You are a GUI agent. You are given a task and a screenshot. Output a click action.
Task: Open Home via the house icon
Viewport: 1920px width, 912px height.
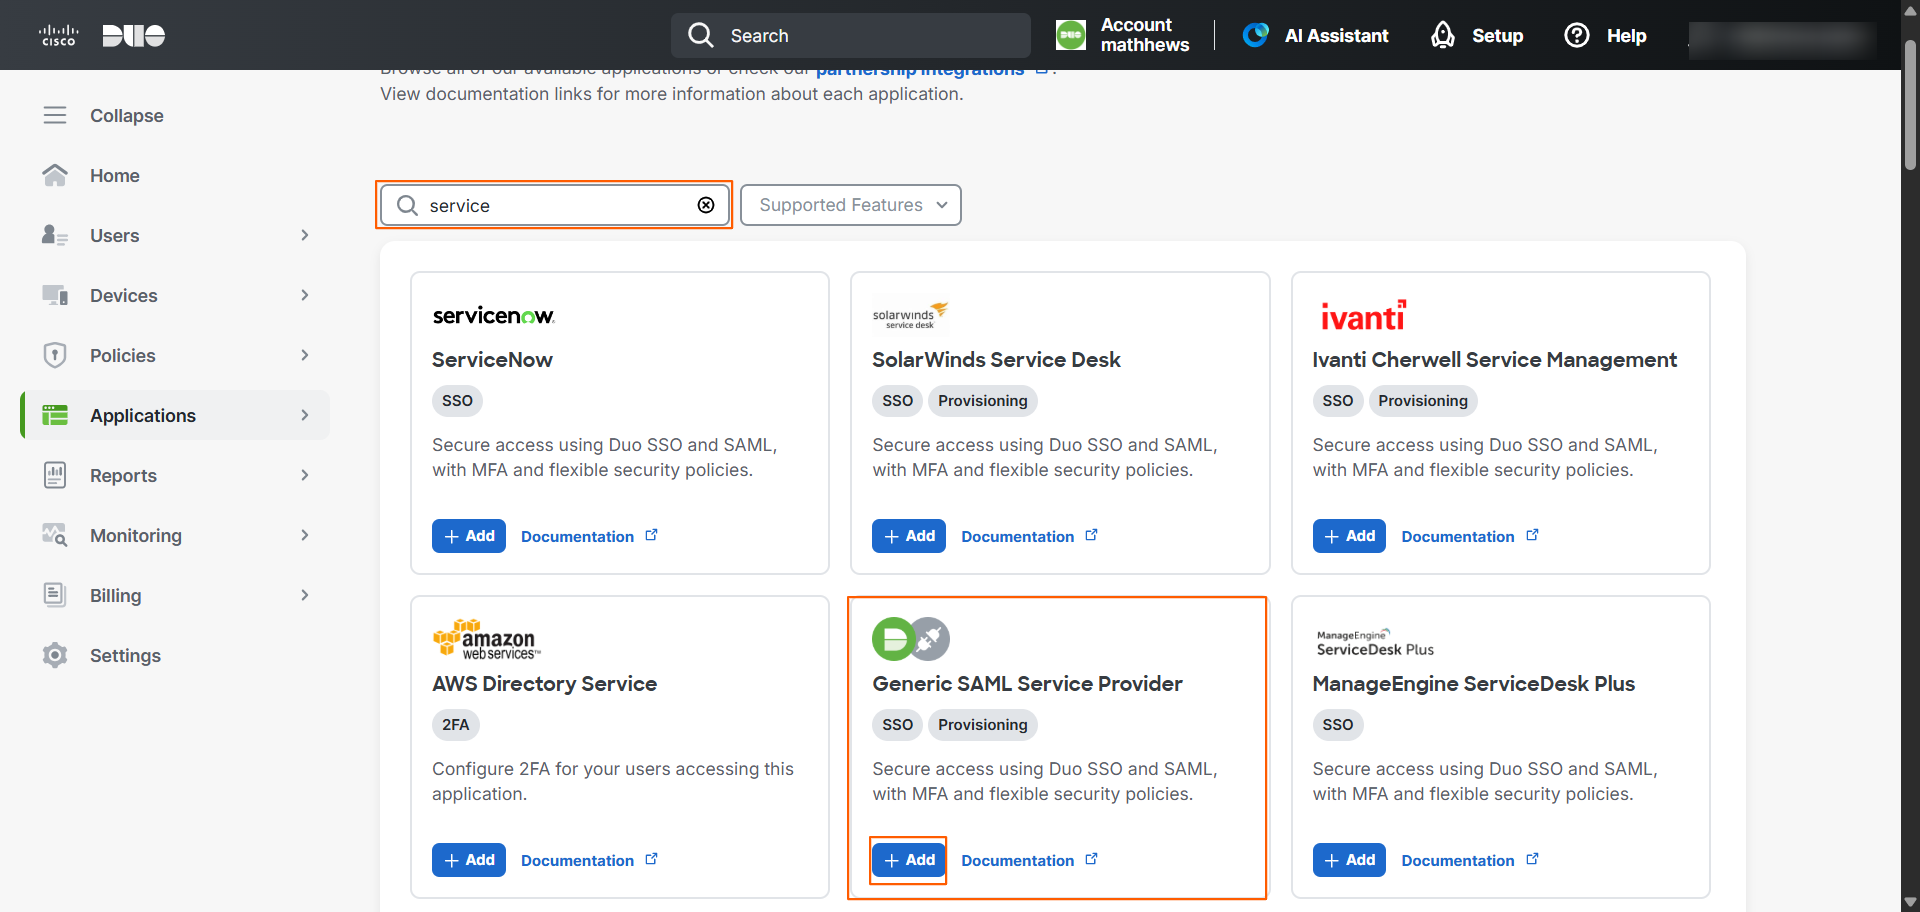tap(55, 175)
